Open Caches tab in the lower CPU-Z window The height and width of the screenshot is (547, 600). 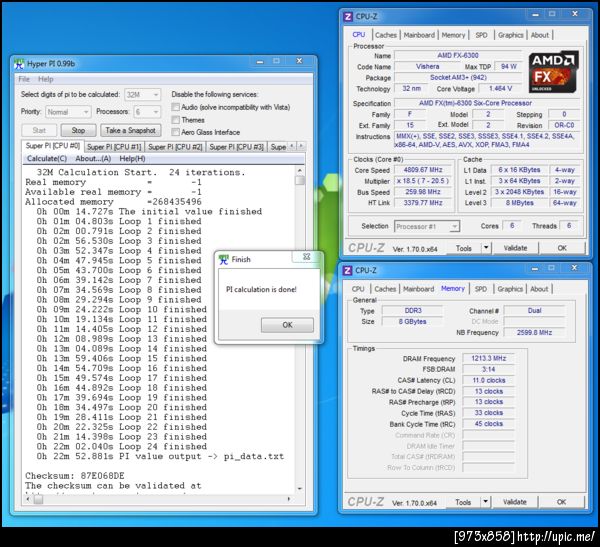385,289
